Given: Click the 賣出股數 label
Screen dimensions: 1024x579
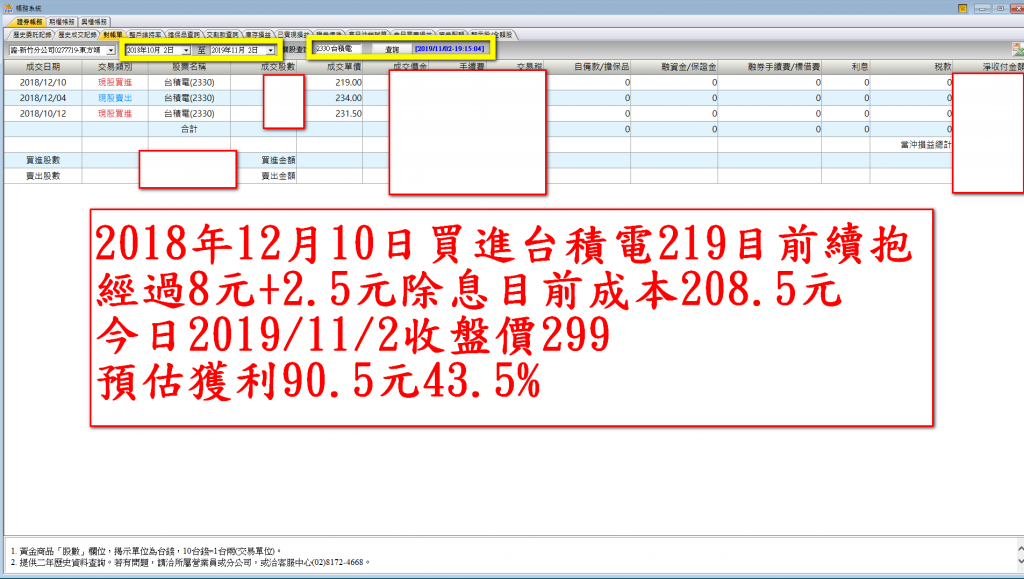Looking at the screenshot, I should coord(43,176).
